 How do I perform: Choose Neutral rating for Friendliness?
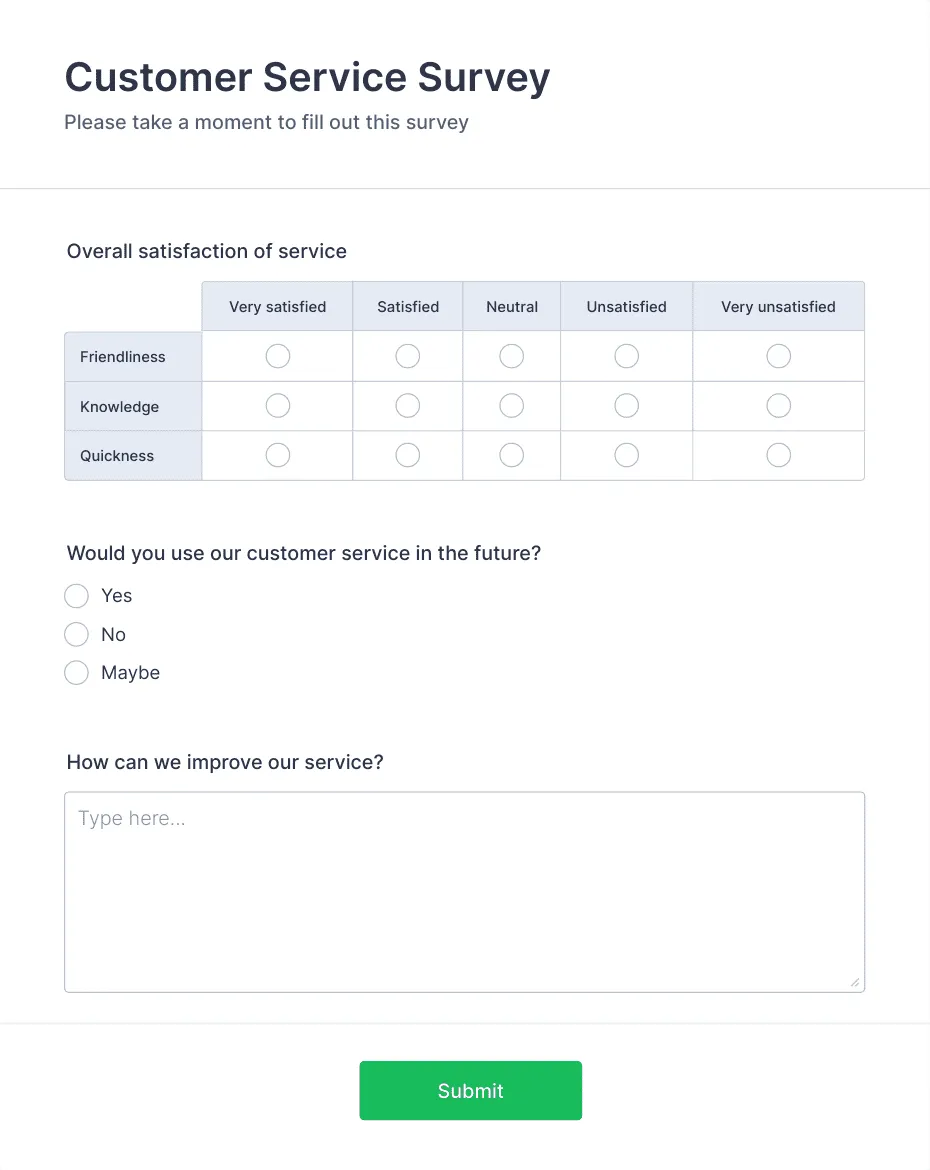click(511, 356)
